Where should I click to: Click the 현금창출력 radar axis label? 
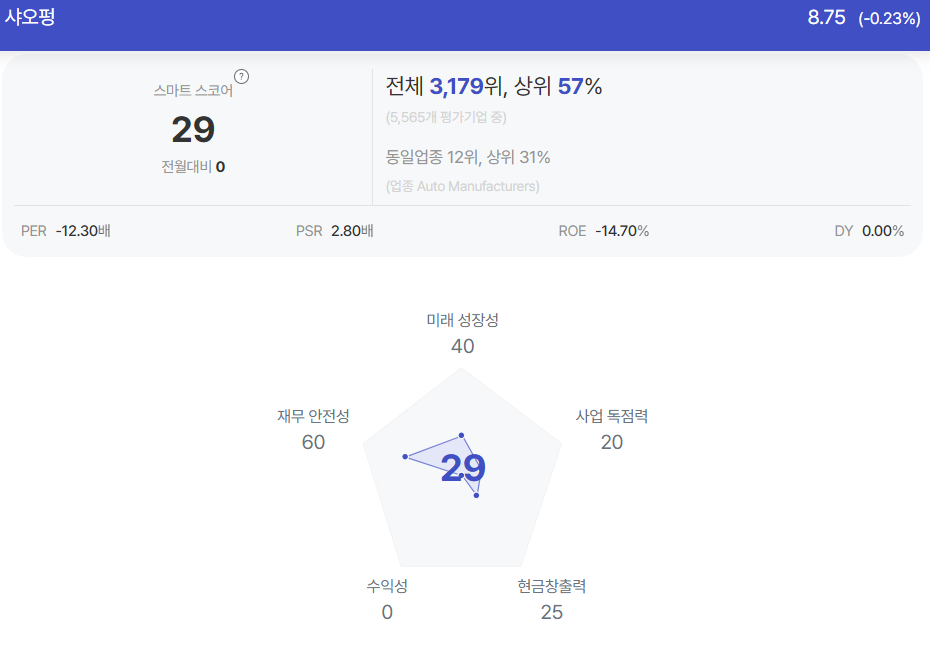tap(552, 586)
